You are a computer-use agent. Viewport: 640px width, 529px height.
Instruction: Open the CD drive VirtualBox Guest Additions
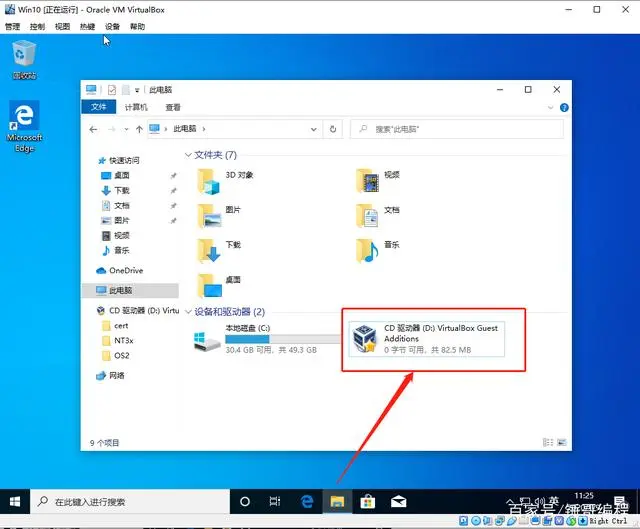(x=427, y=339)
